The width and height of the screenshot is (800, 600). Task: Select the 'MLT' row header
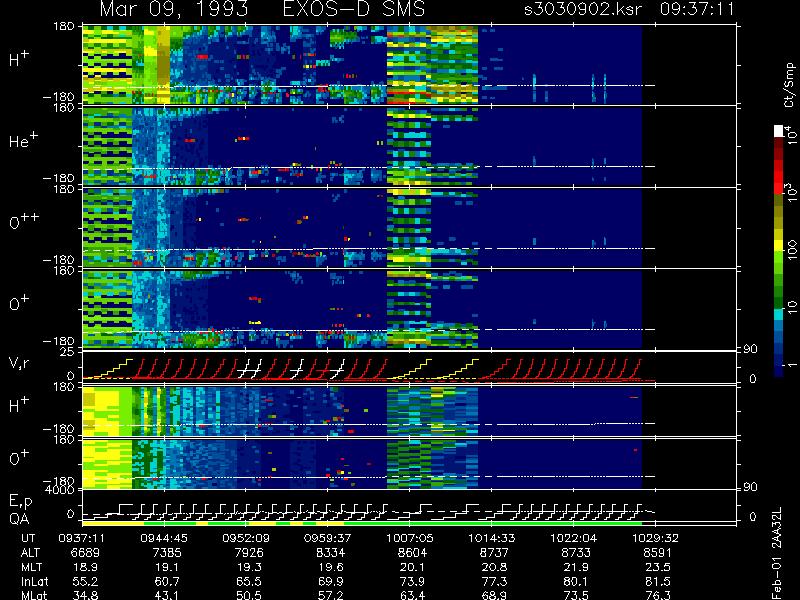pos(32,567)
